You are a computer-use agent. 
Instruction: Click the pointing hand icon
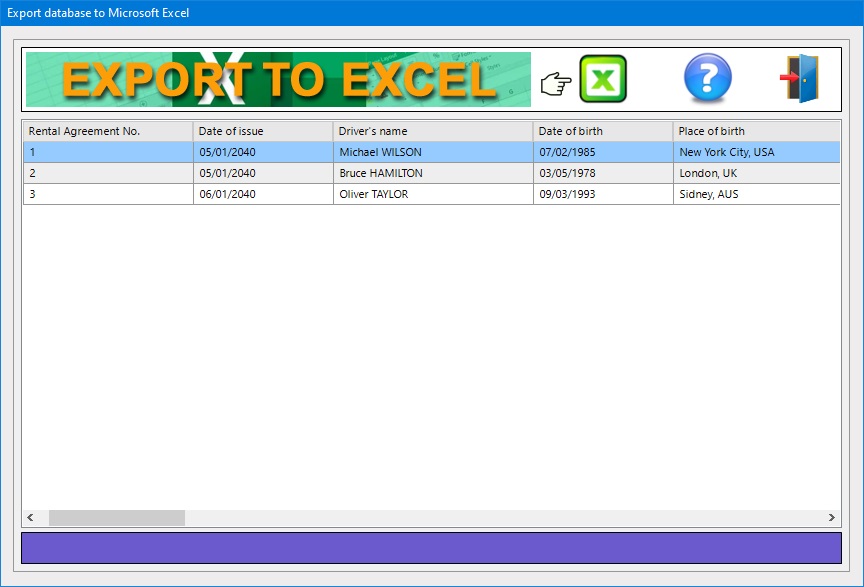tap(554, 84)
